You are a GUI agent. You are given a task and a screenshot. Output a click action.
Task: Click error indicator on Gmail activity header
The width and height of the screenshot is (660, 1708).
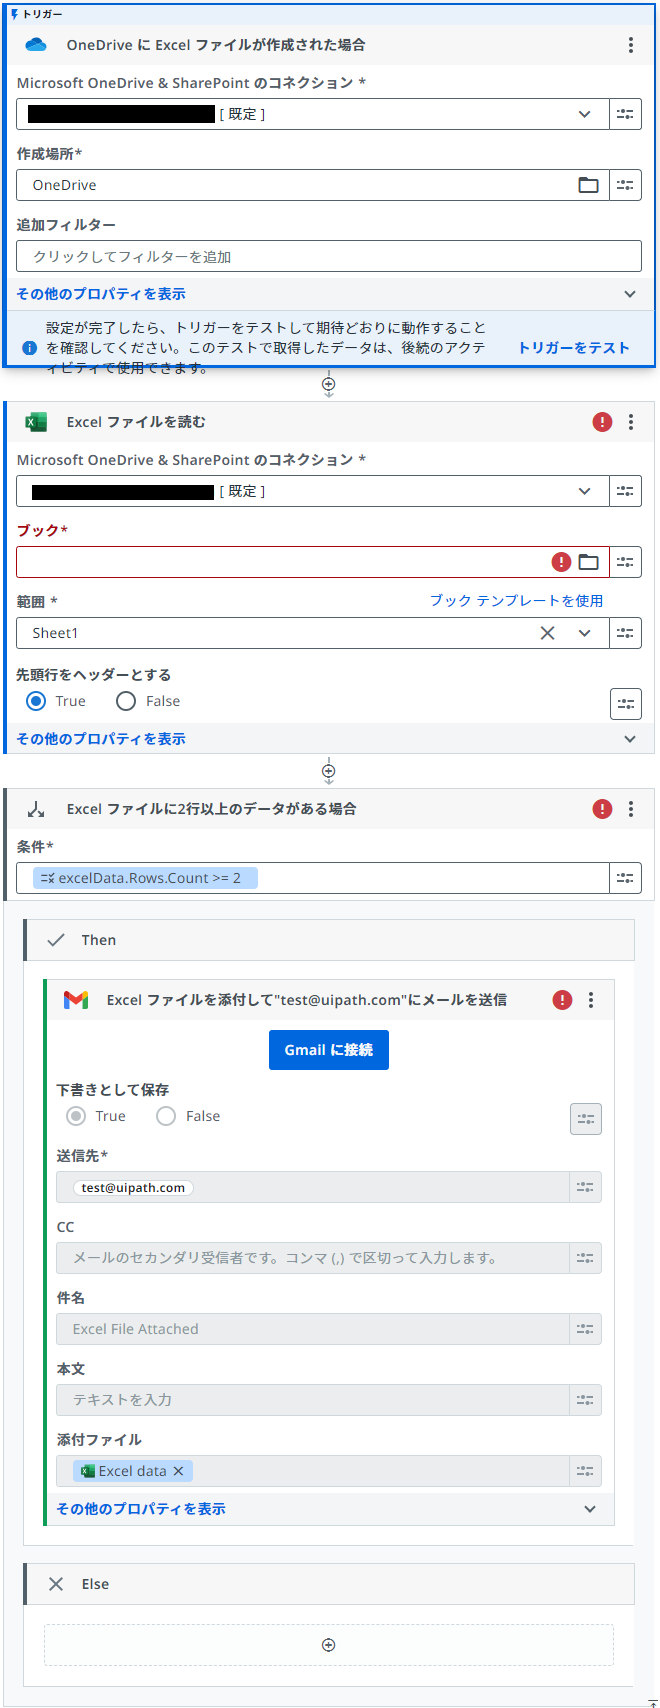(562, 1000)
